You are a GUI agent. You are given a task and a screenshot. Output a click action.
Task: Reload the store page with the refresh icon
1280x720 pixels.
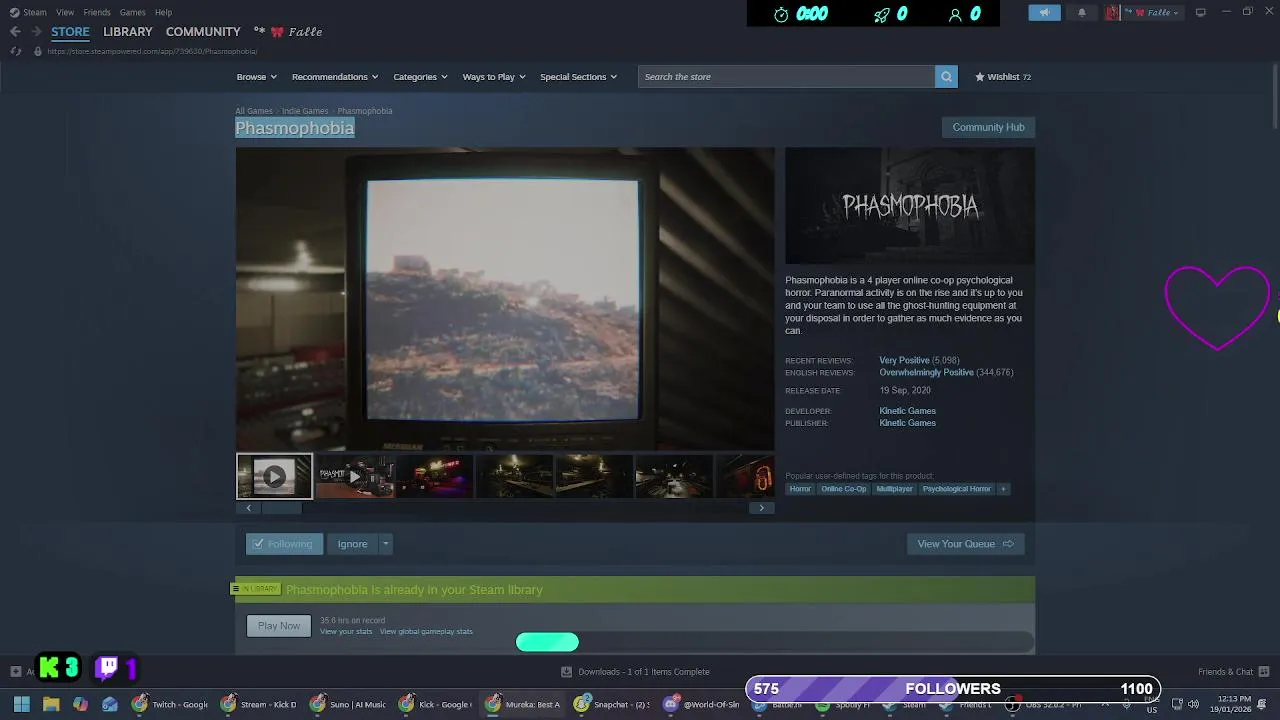pyautogui.click(x=15, y=51)
